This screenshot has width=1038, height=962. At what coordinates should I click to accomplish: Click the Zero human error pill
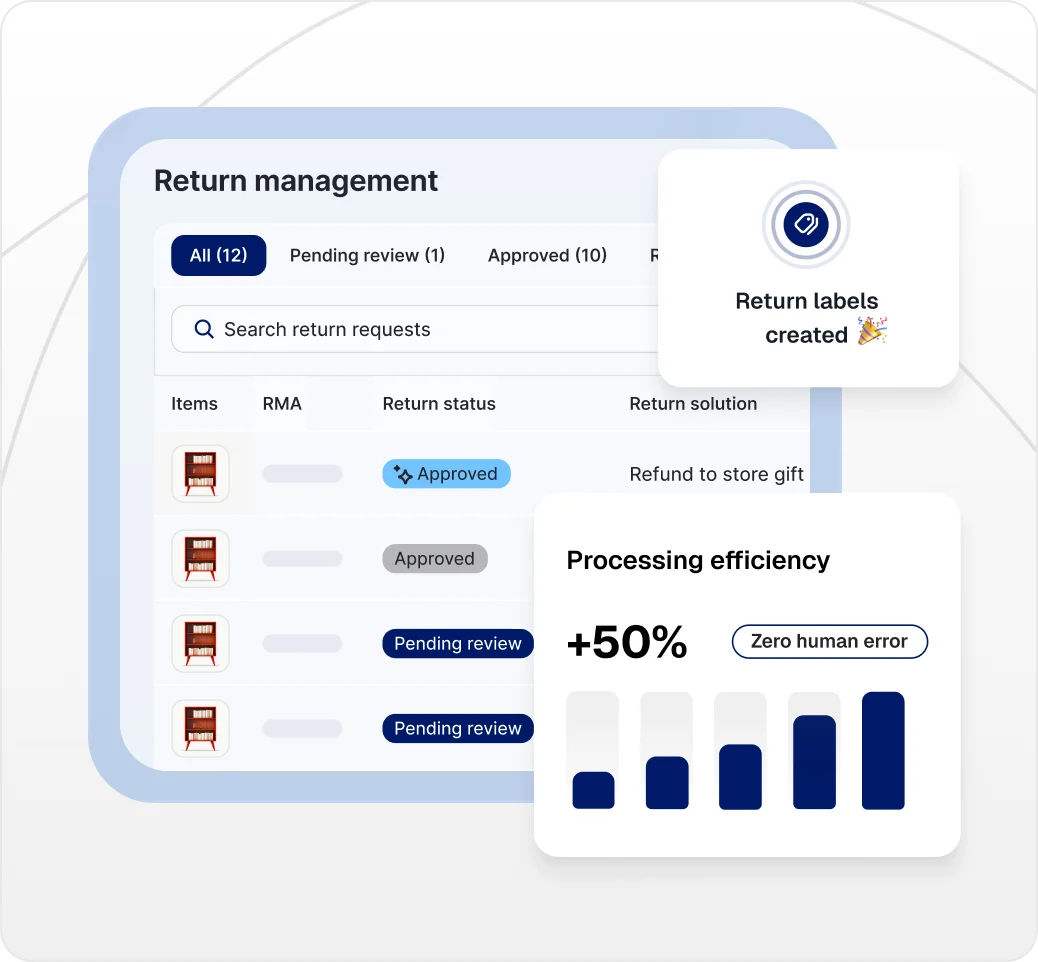(829, 641)
